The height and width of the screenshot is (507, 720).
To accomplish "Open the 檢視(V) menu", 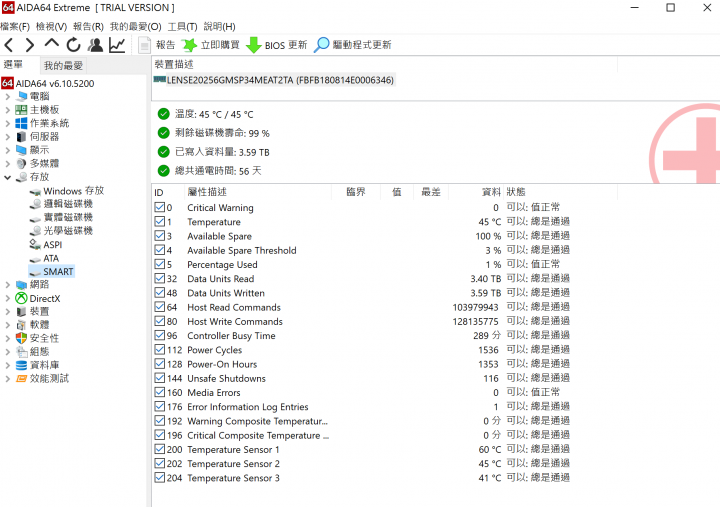I will (x=51, y=27).
